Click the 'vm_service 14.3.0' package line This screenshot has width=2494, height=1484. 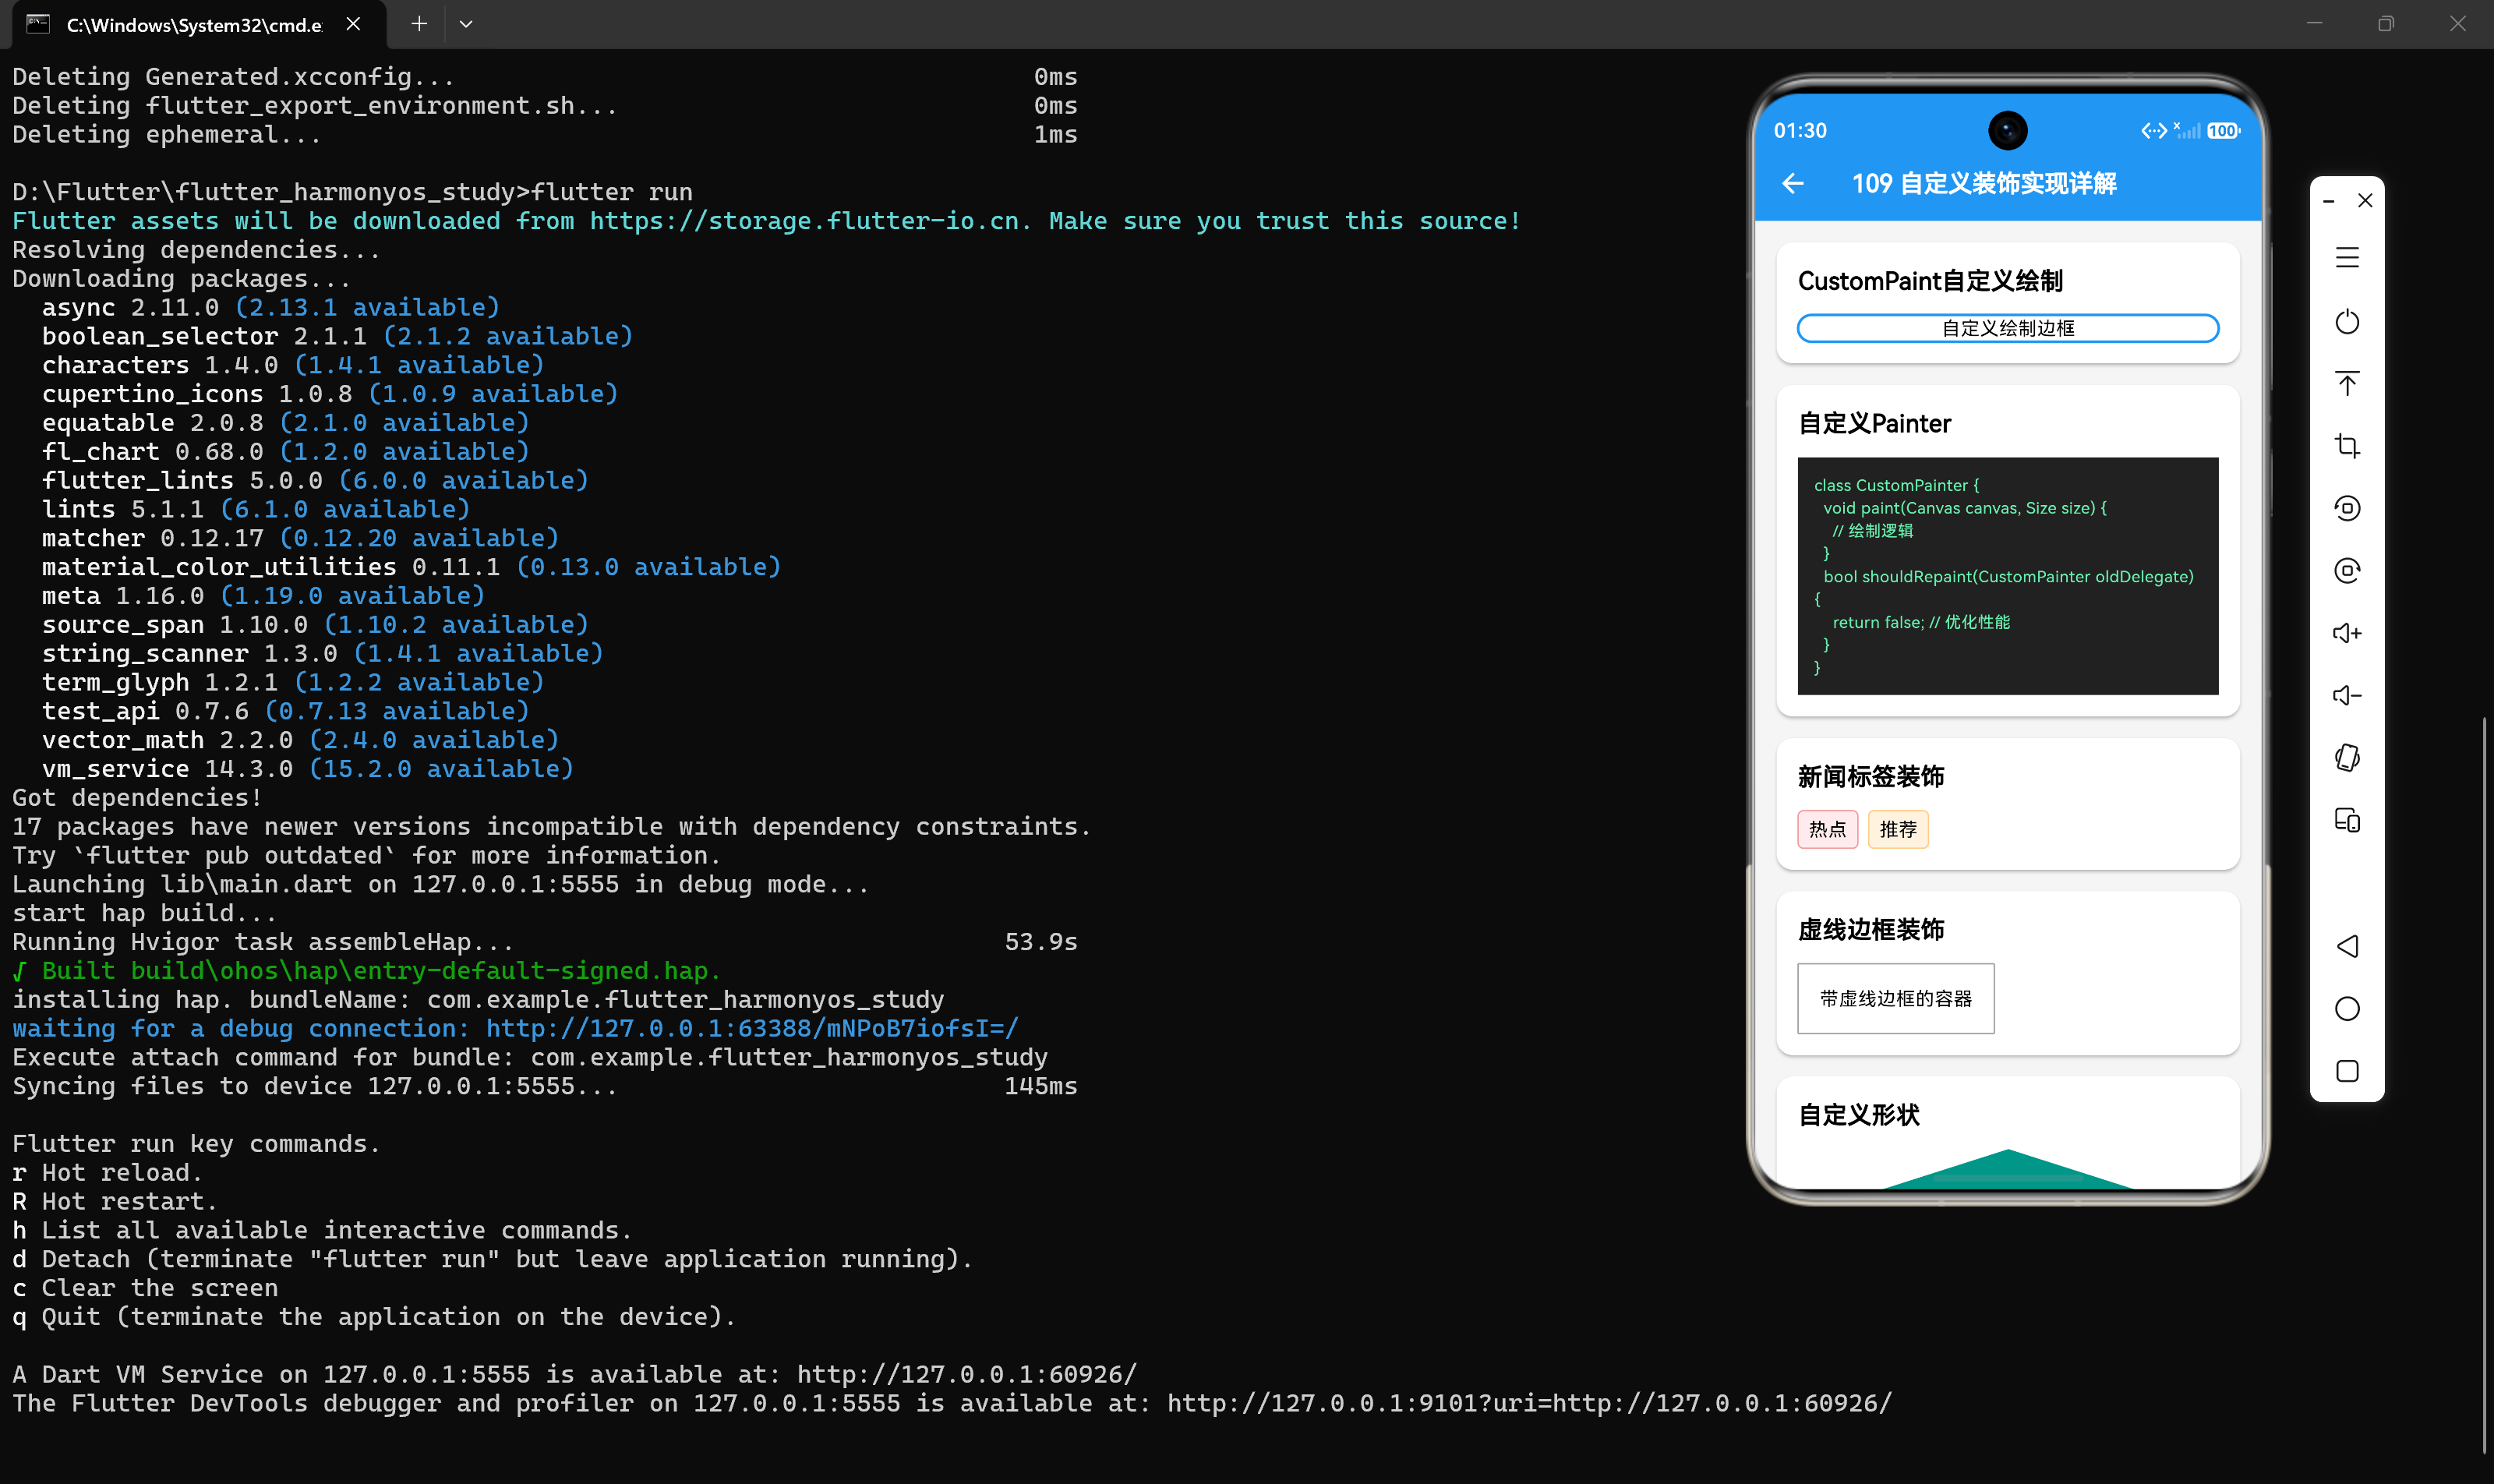[x=308, y=769]
